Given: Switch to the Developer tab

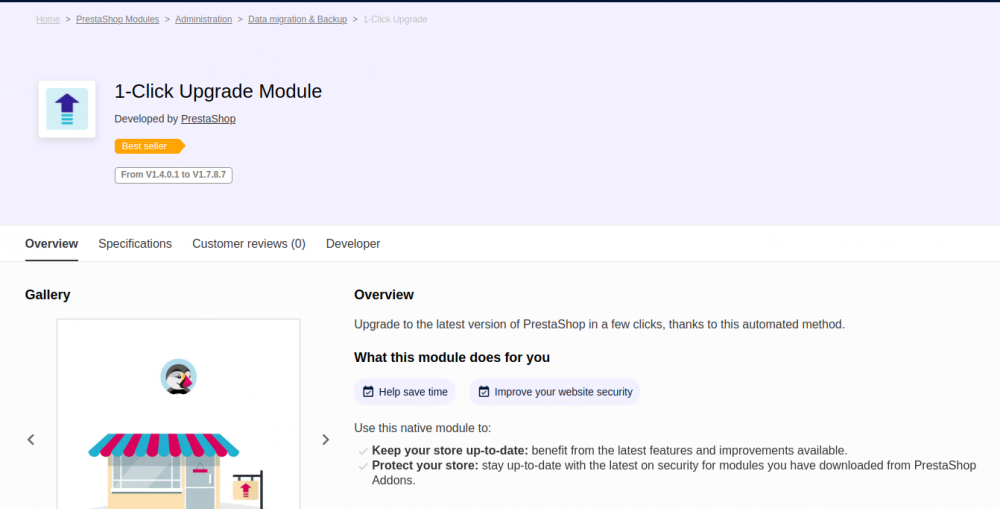Looking at the screenshot, I should coord(353,244).
